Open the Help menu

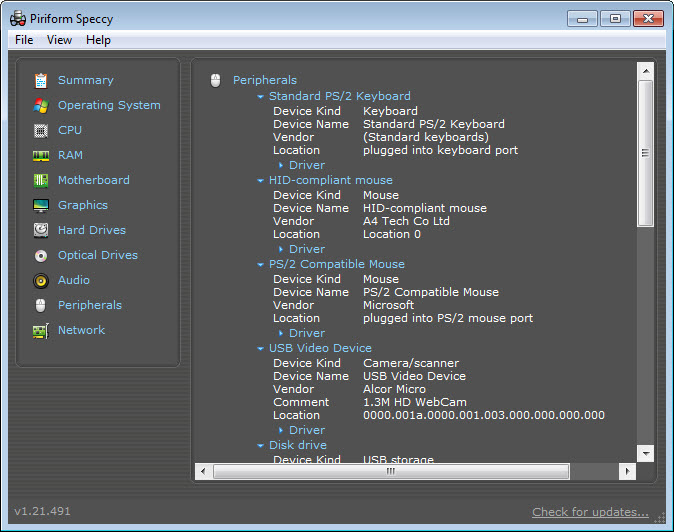pyautogui.click(x=98, y=40)
